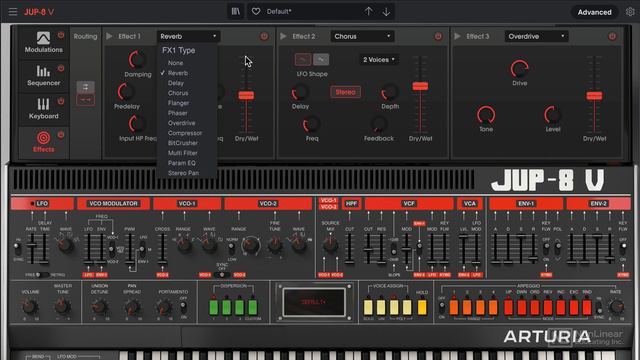The width and height of the screenshot is (640, 360).
Task: Choose BitCrusher in FX1 Type menu
Action: tap(183, 143)
